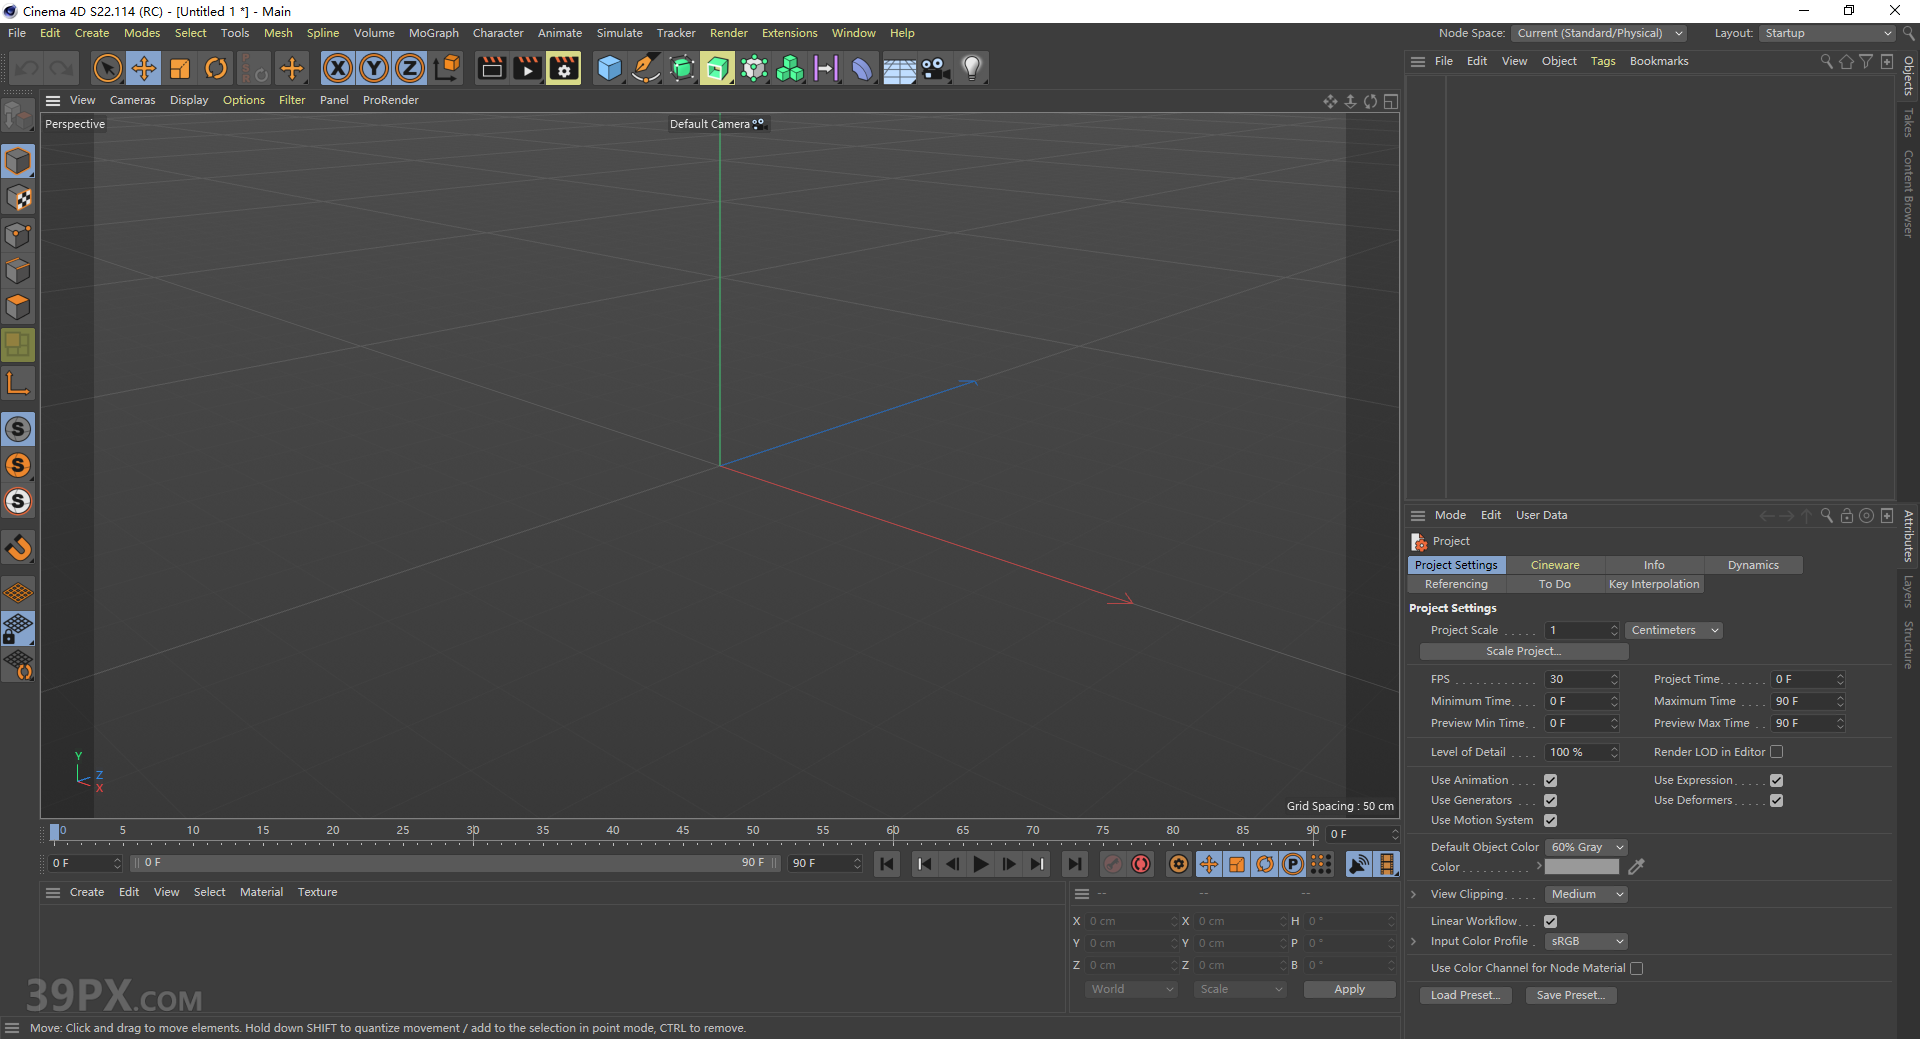
Task: Lock the Y axis
Action: 373,68
